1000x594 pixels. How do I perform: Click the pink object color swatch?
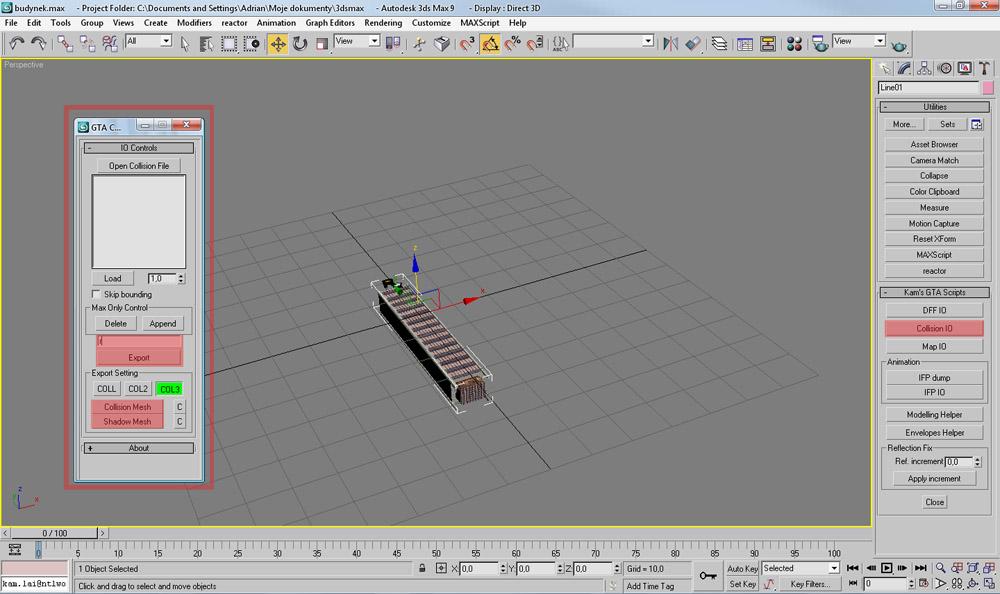[x=987, y=88]
